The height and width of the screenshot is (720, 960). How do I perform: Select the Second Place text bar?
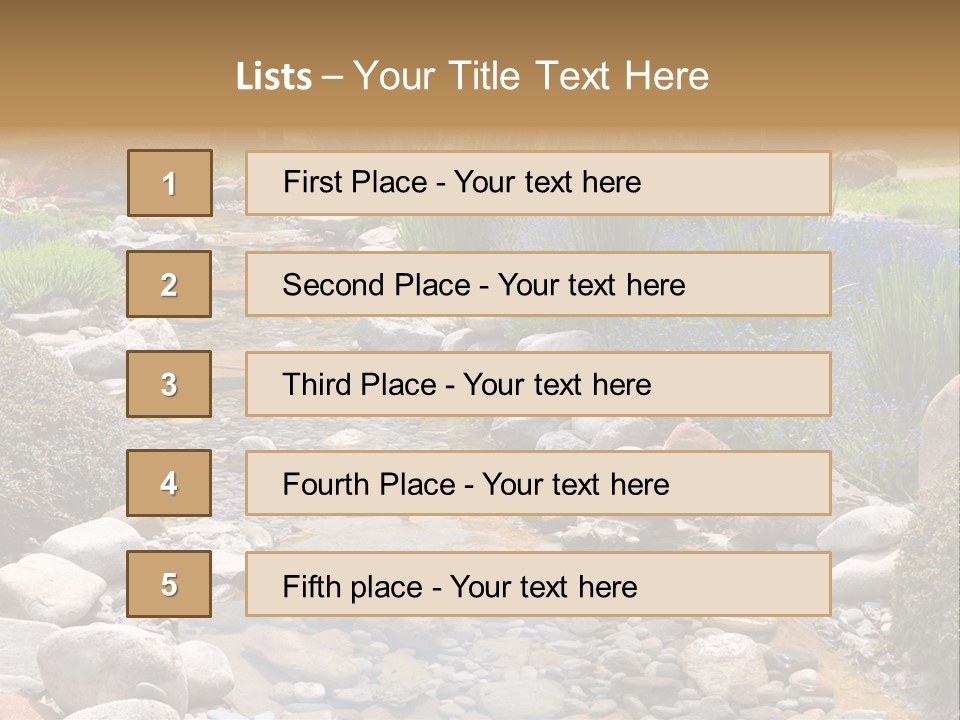point(538,284)
